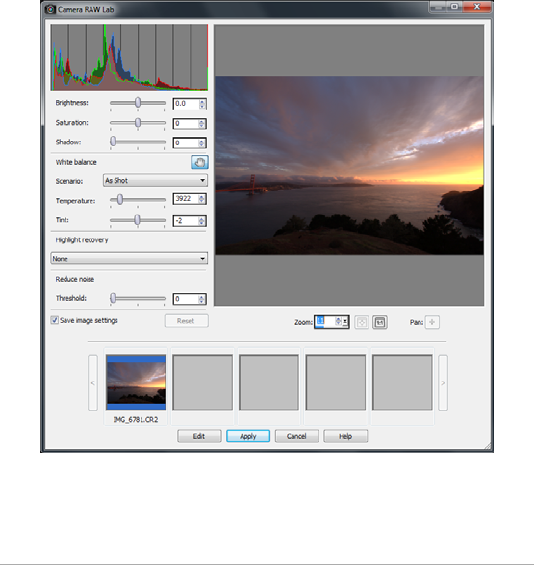
Task: Expand the Highlight recovery None dropdown
Action: (x=129, y=259)
